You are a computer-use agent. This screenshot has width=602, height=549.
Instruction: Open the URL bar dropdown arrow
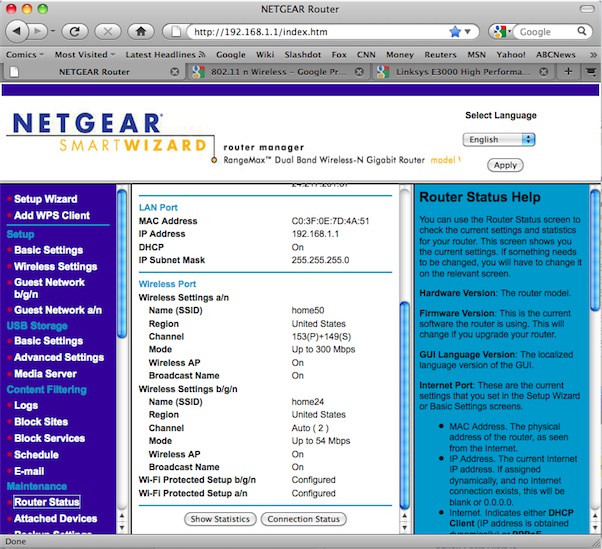click(x=468, y=31)
